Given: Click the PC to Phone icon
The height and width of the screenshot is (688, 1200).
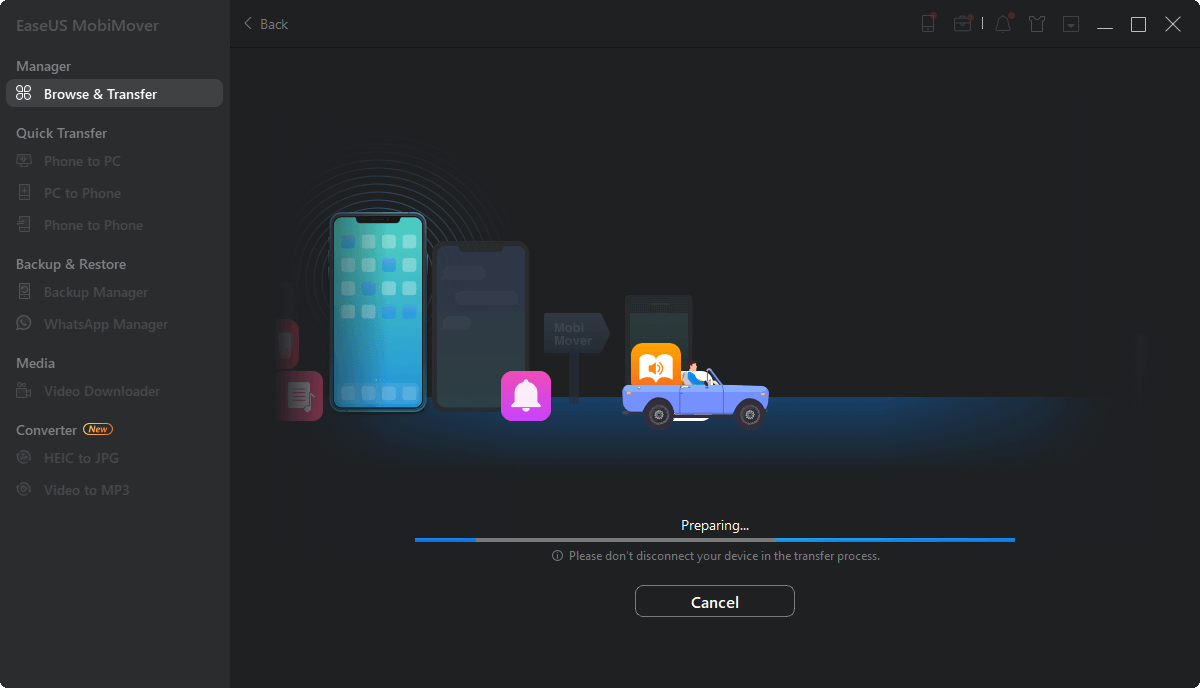Looking at the screenshot, I should click(x=24, y=193).
